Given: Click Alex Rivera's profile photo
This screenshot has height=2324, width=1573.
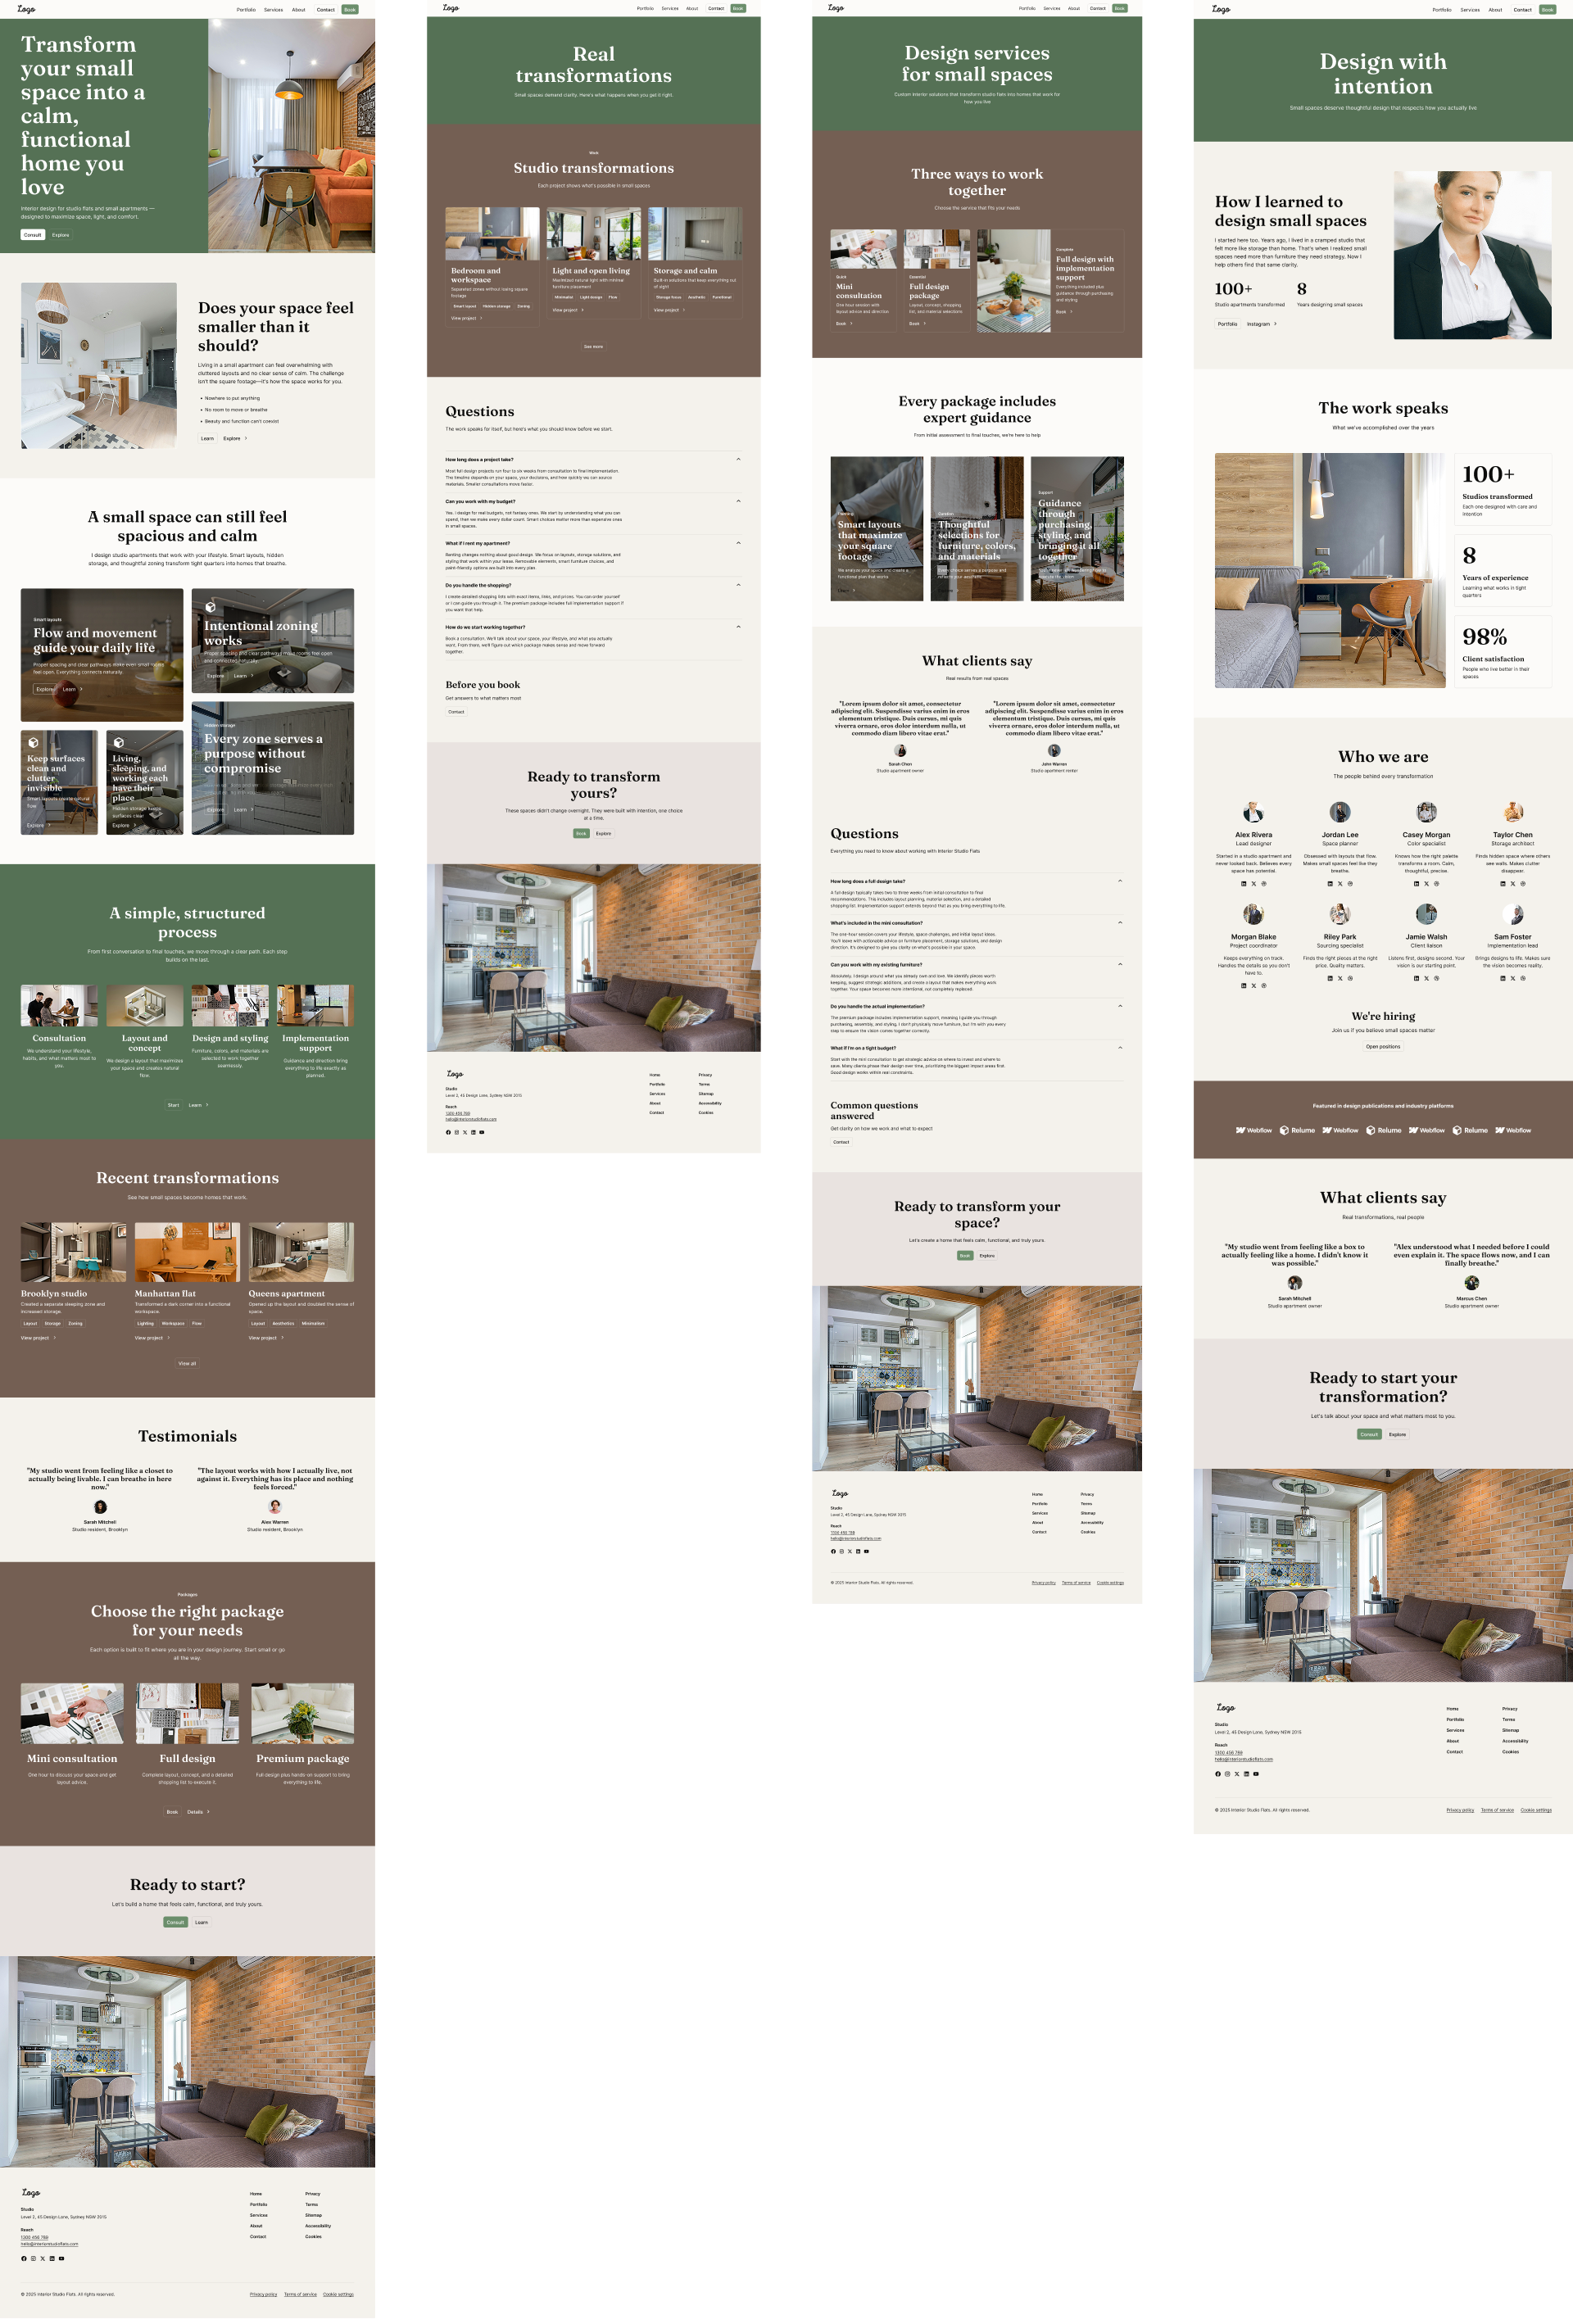Looking at the screenshot, I should tap(1253, 812).
